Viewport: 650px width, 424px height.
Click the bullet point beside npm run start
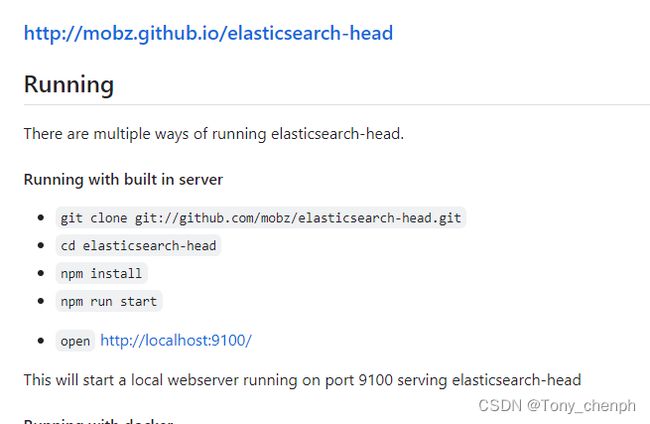[x=41, y=301]
